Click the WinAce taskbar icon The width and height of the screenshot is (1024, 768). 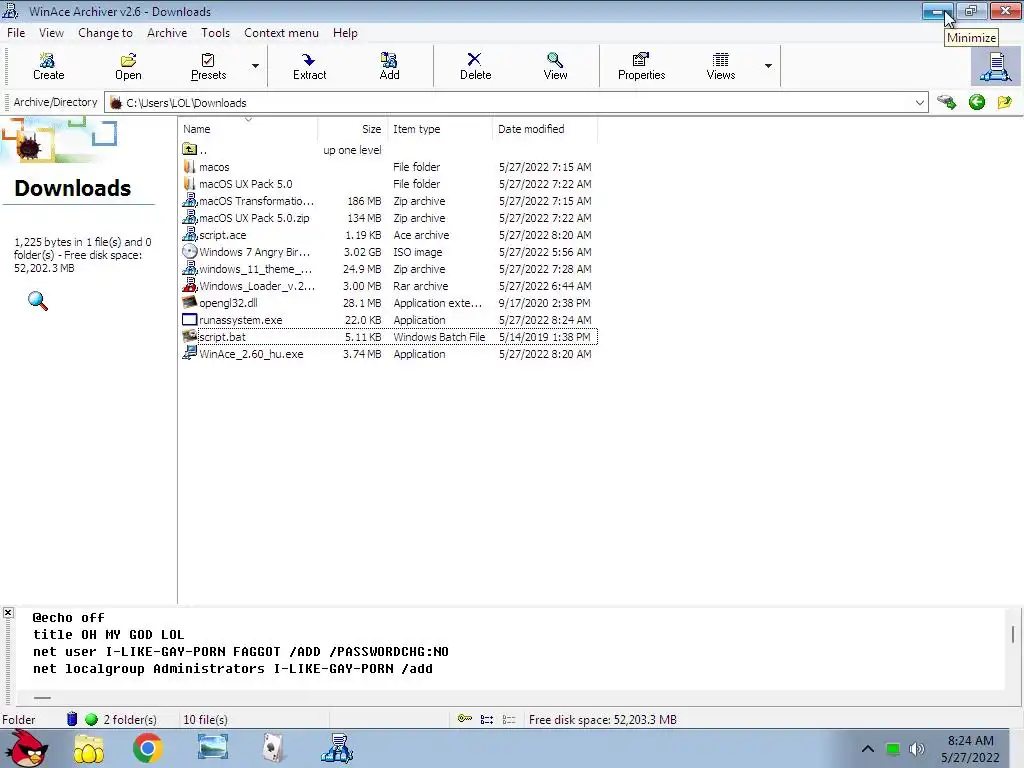337,749
